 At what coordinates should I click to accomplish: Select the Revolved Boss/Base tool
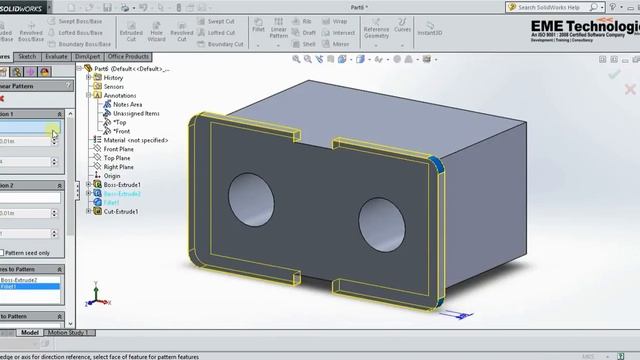(x=31, y=32)
